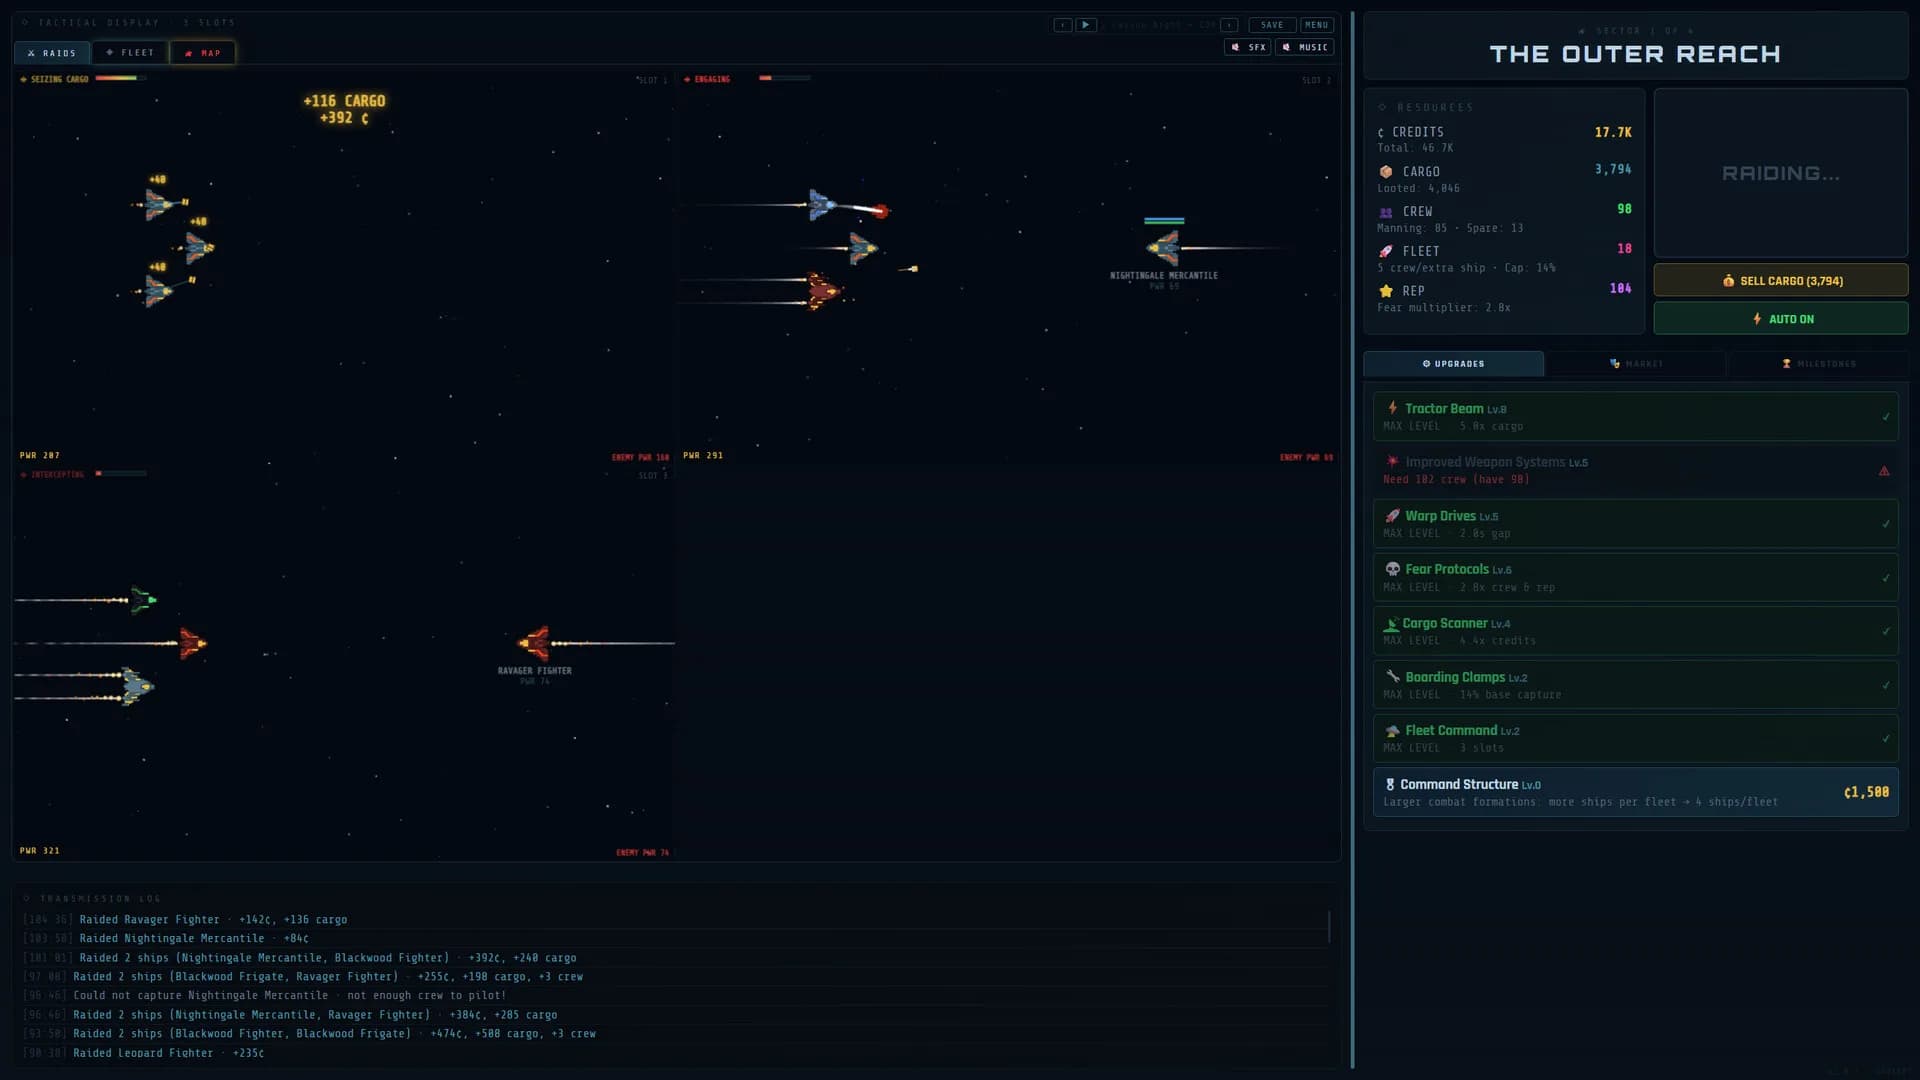Click the SFX speaker icon
Screen dimensions: 1920x1080
click(1236, 47)
